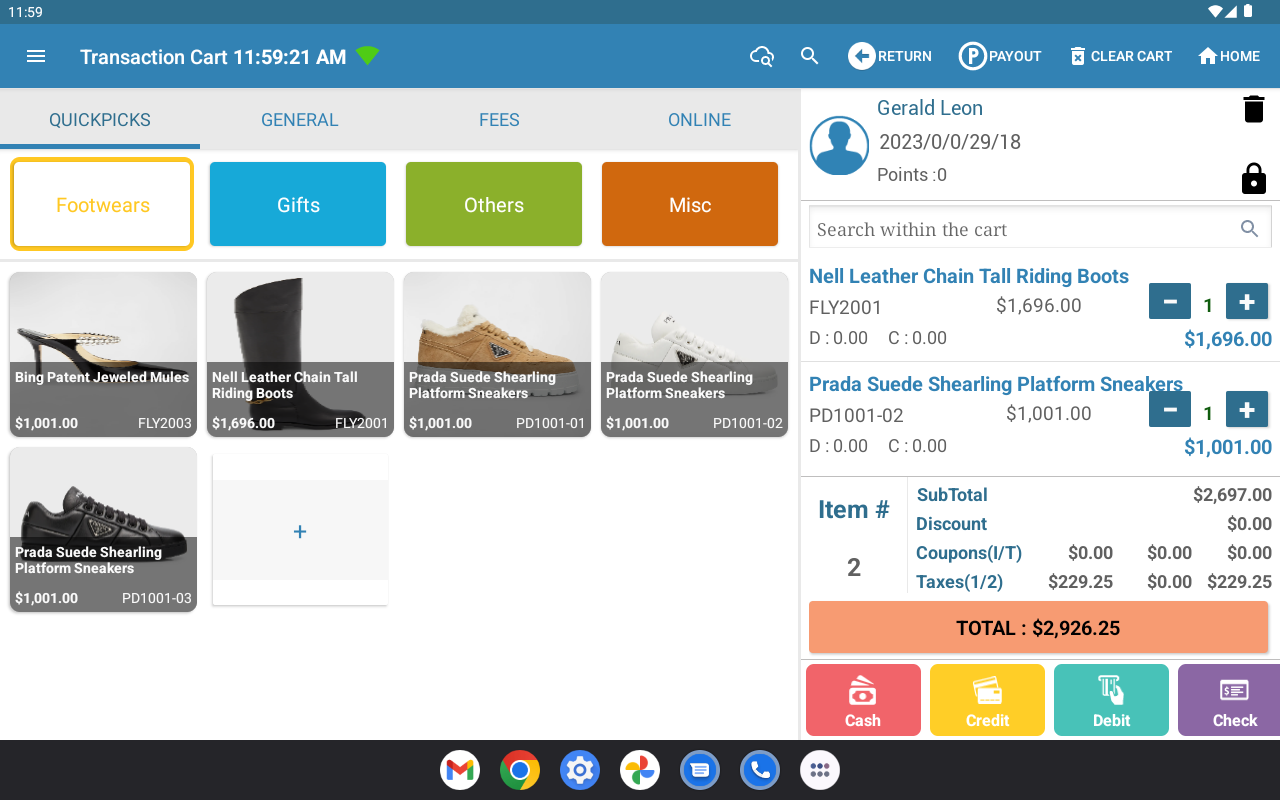Add Prada sneakers PD1001-03 product tile
Screen dimensions: 1280x800
tap(103, 529)
